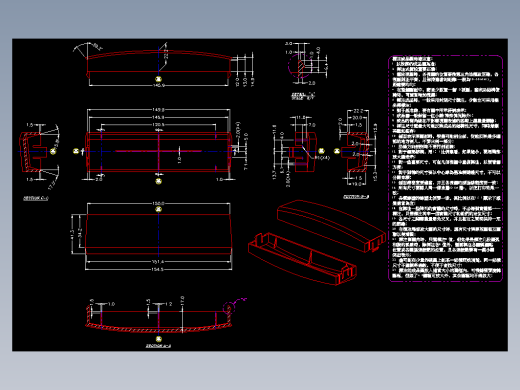Pick the 12.0 vertical dimension at top right
Viewport: 520px width, 390px height.
[238, 82]
